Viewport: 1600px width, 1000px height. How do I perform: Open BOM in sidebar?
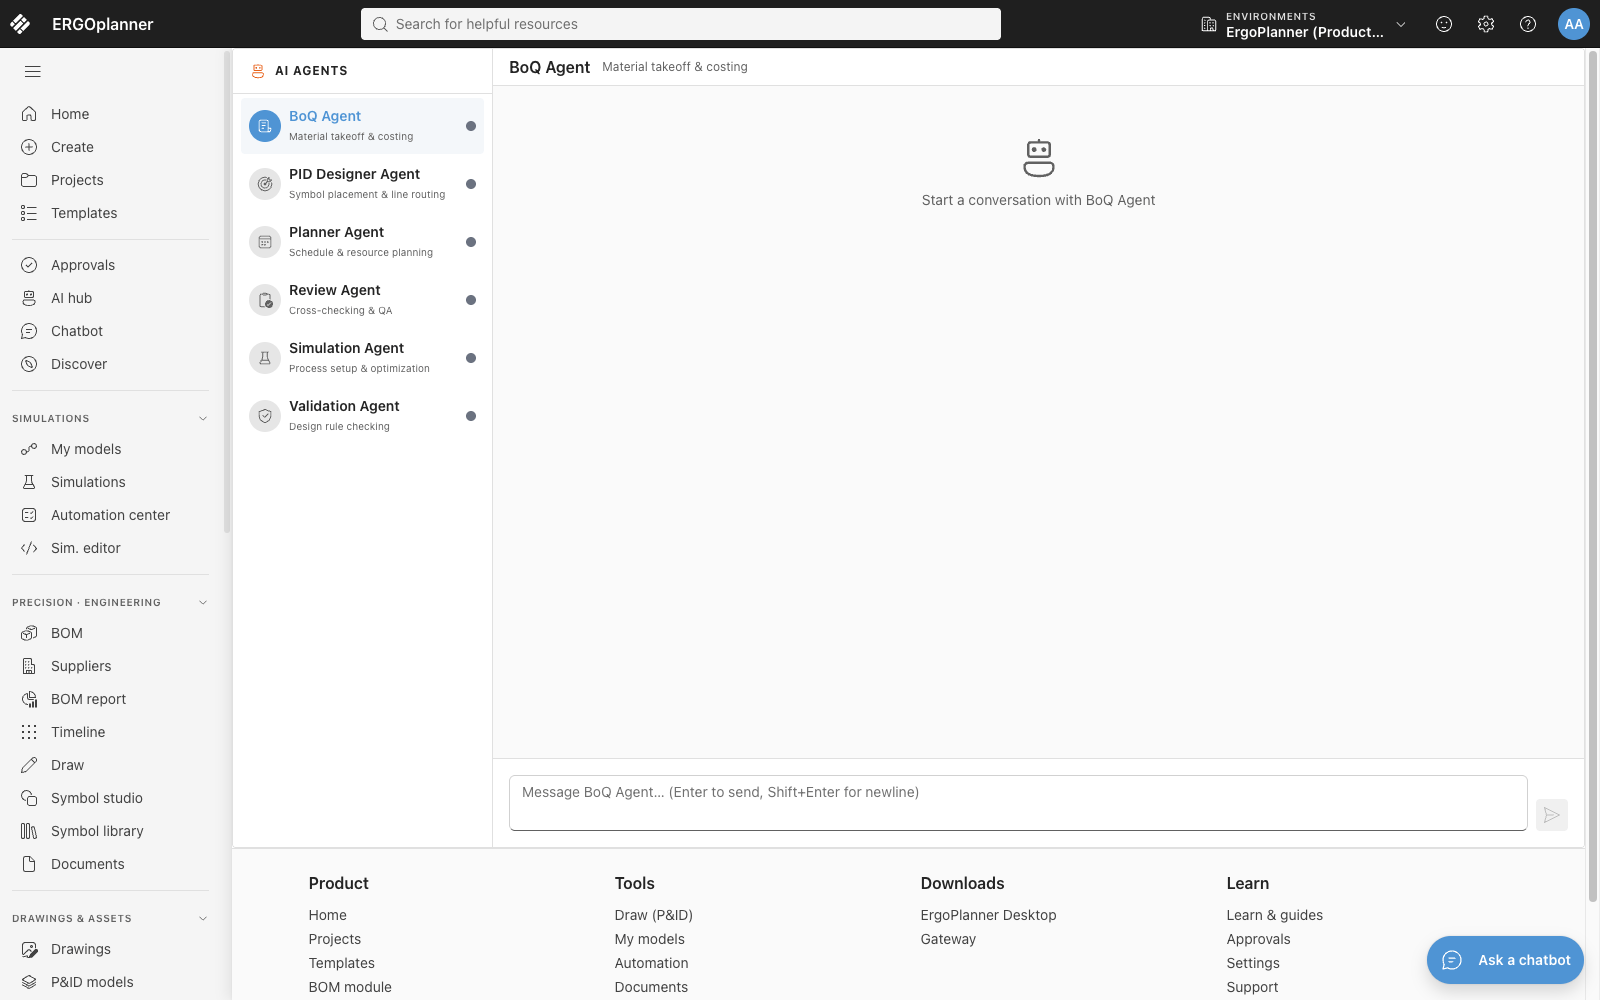tap(110, 633)
